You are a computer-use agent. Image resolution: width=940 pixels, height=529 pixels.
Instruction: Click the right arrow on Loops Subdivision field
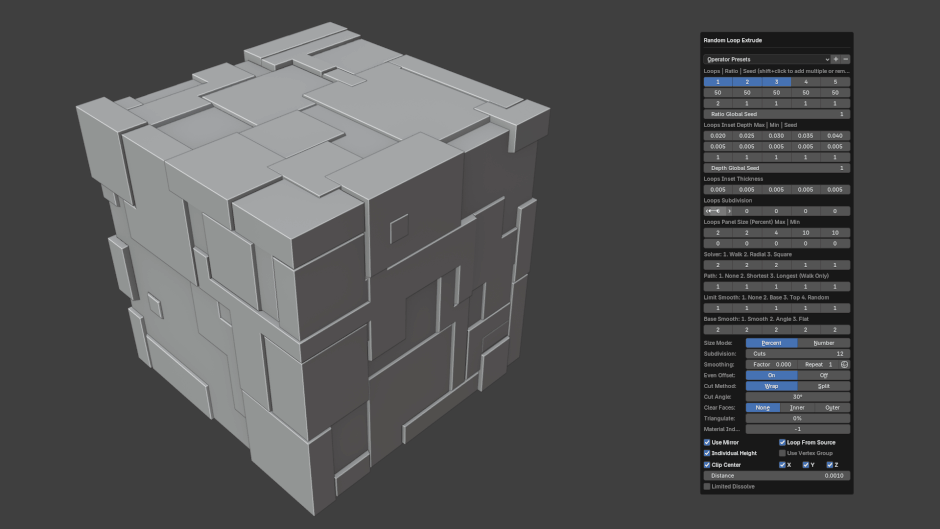pos(729,211)
